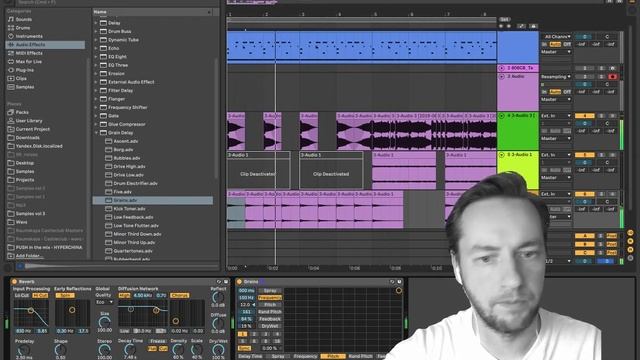This screenshot has width=640, height=360.
Task: Select the Drum Electrifier.adv preset
Action: pyautogui.click(x=136, y=183)
